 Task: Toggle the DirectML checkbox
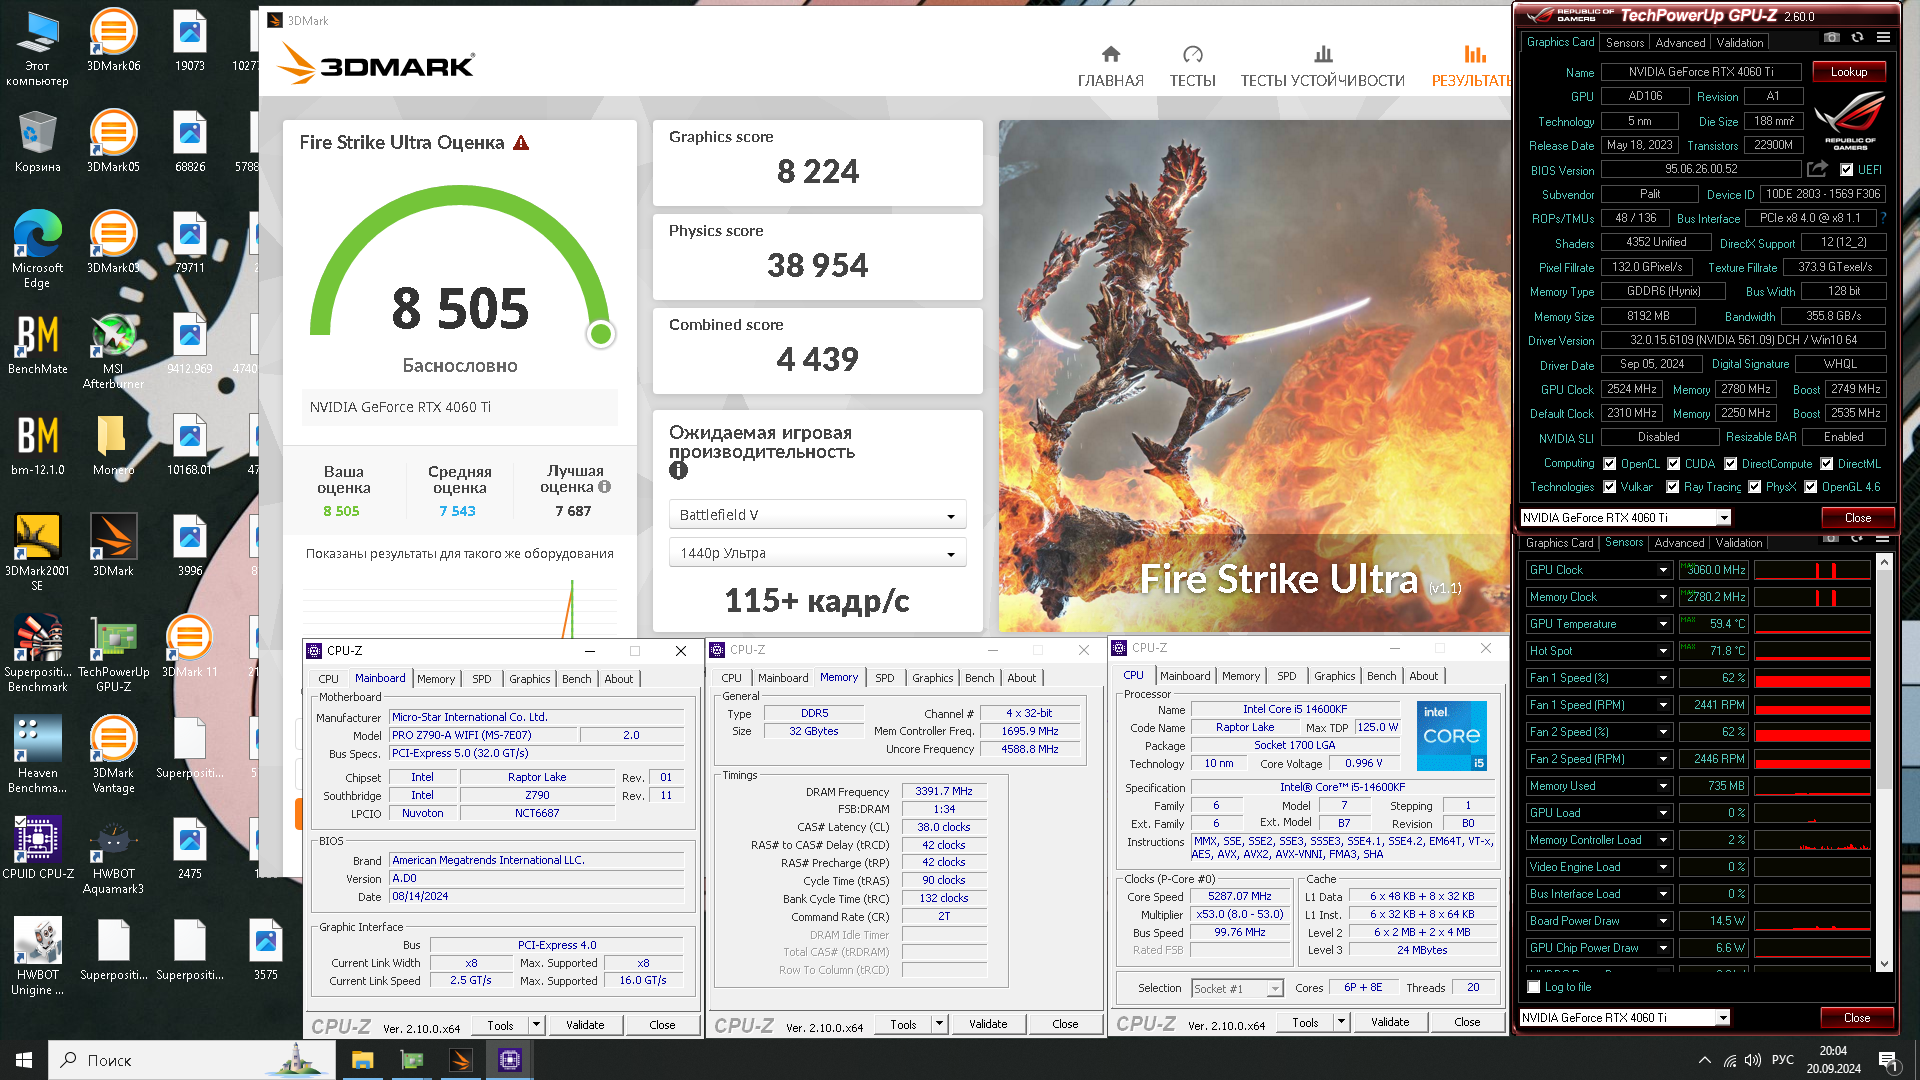1826,464
